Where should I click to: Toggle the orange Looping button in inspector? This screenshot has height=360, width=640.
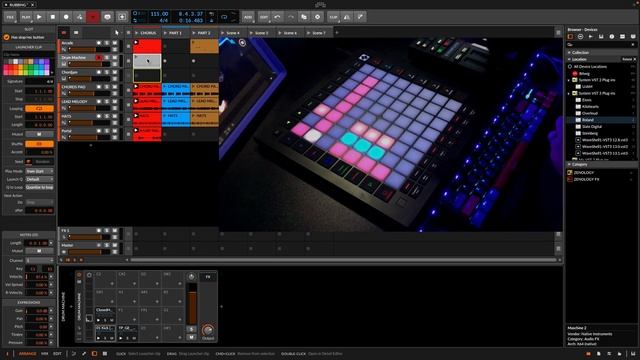(39, 109)
